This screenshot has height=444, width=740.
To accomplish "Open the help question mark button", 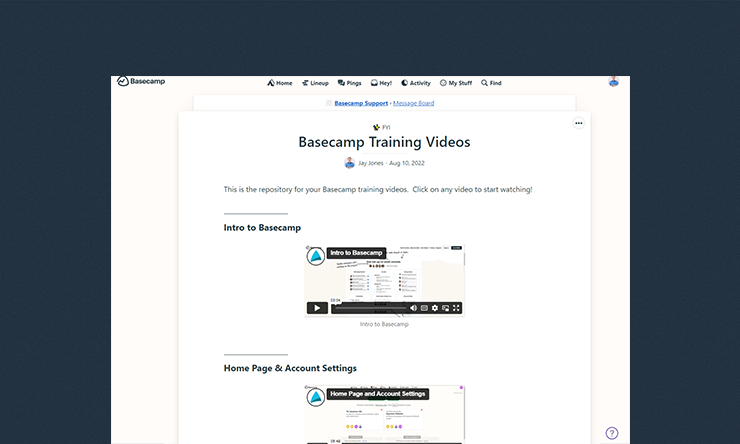I will 612,433.
